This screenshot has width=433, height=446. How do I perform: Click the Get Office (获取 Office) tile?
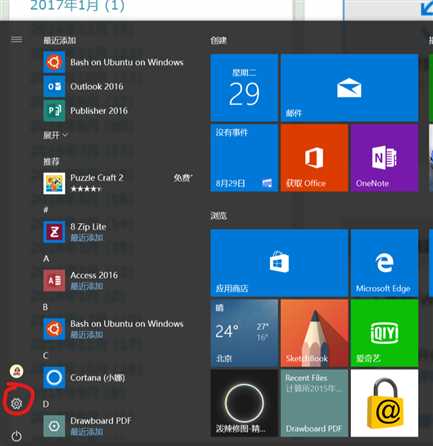click(314, 158)
